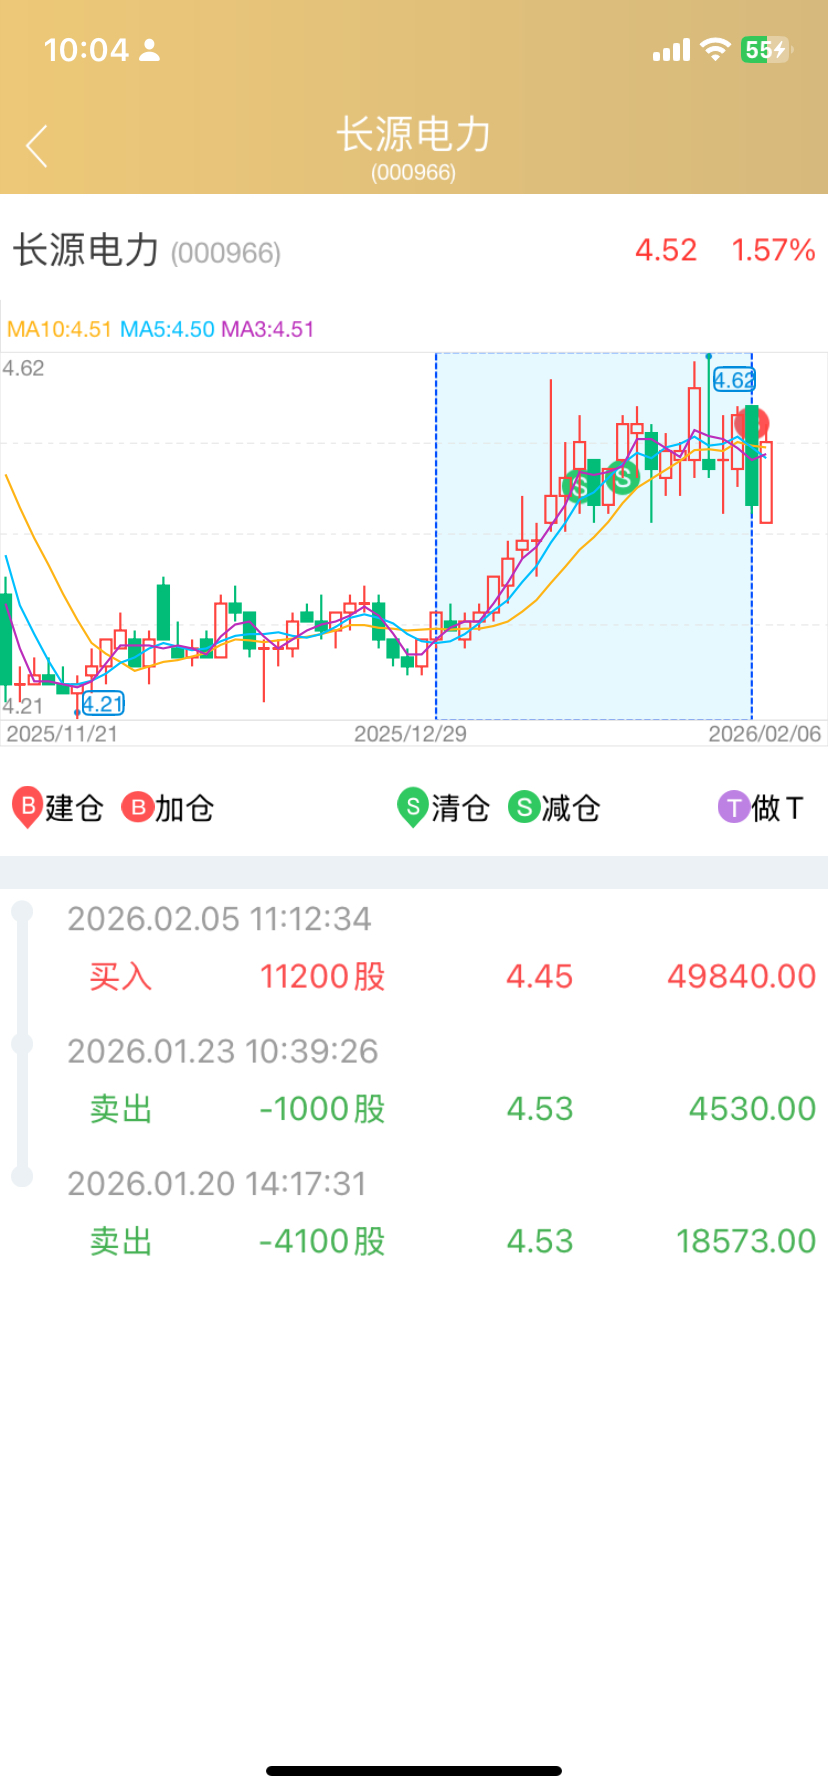Viewport: 828px width, 1792px height.
Task: Tap the -4100股 quantity
Action: click(323, 1241)
